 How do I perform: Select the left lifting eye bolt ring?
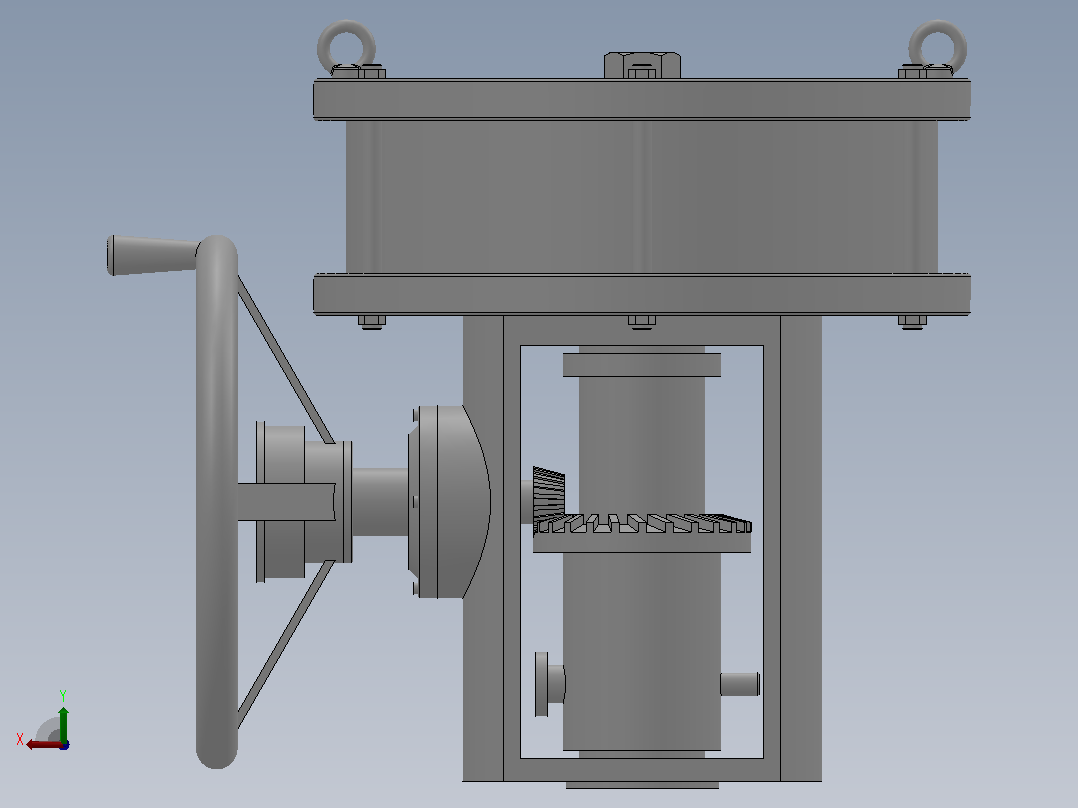tap(346, 47)
